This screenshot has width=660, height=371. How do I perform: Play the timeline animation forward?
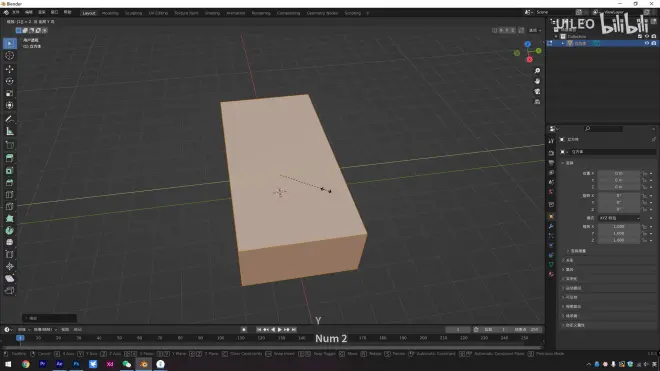pos(279,330)
